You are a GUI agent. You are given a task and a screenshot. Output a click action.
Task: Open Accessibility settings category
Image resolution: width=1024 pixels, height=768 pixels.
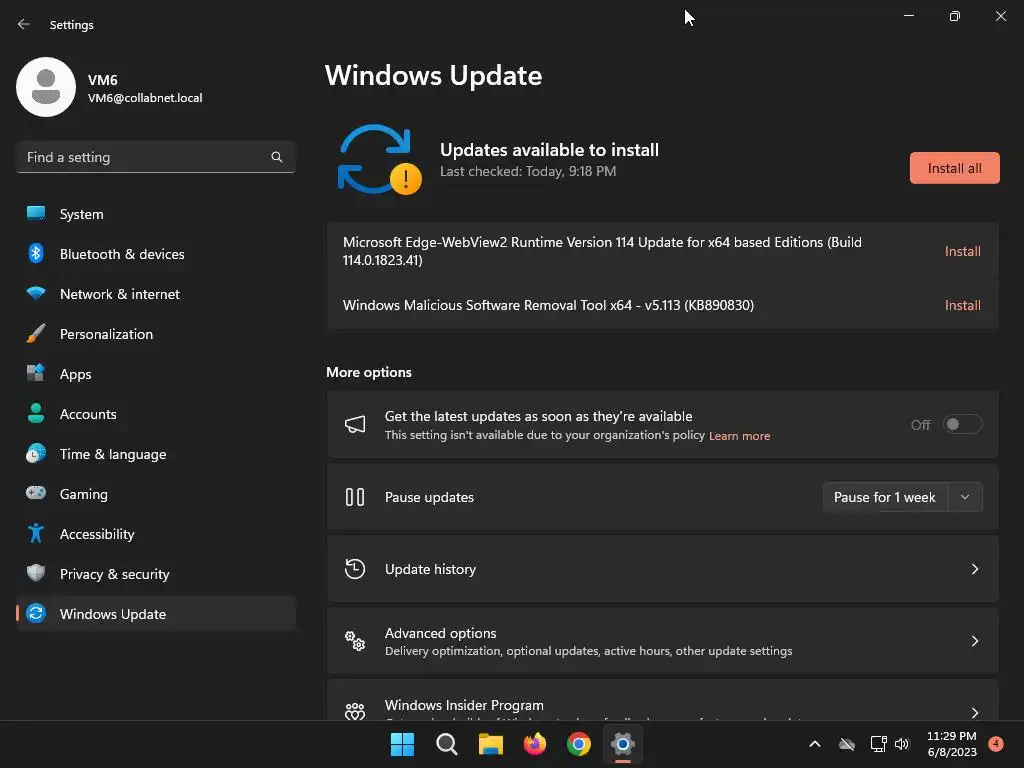(x=156, y=534)
